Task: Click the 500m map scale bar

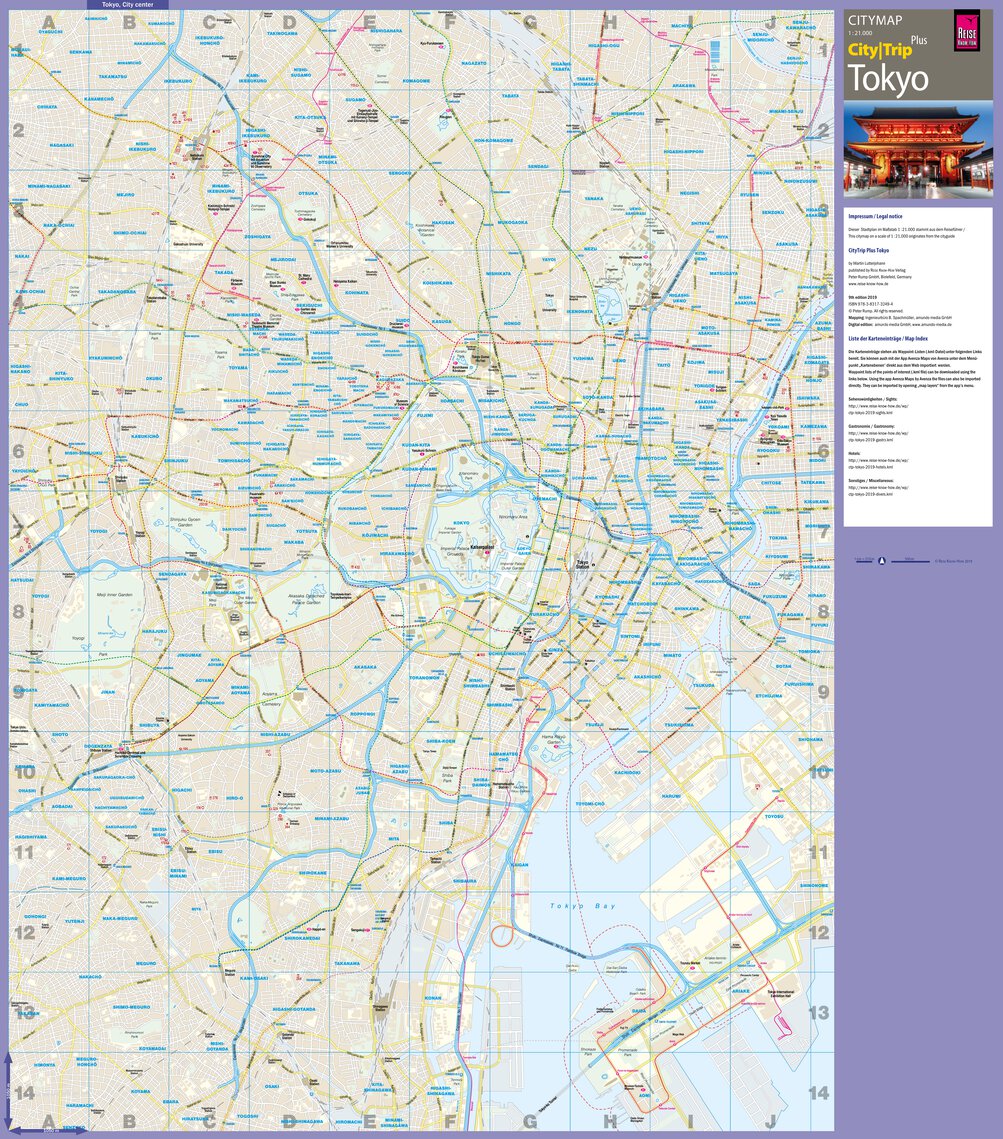Action: pos(910,561)
